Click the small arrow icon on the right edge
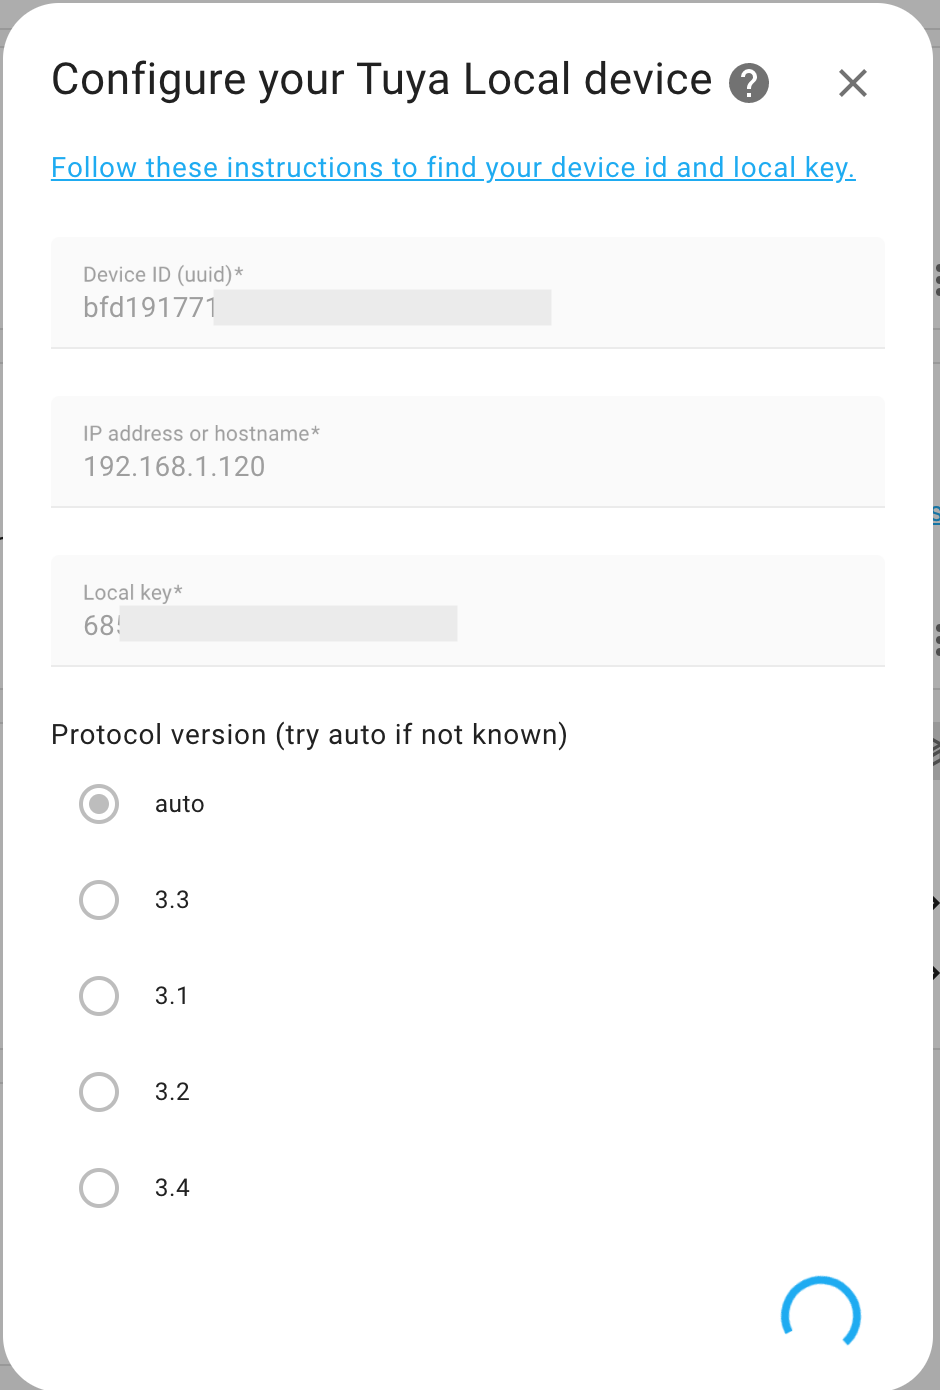 pyautogui.click(x=934, y=901)
